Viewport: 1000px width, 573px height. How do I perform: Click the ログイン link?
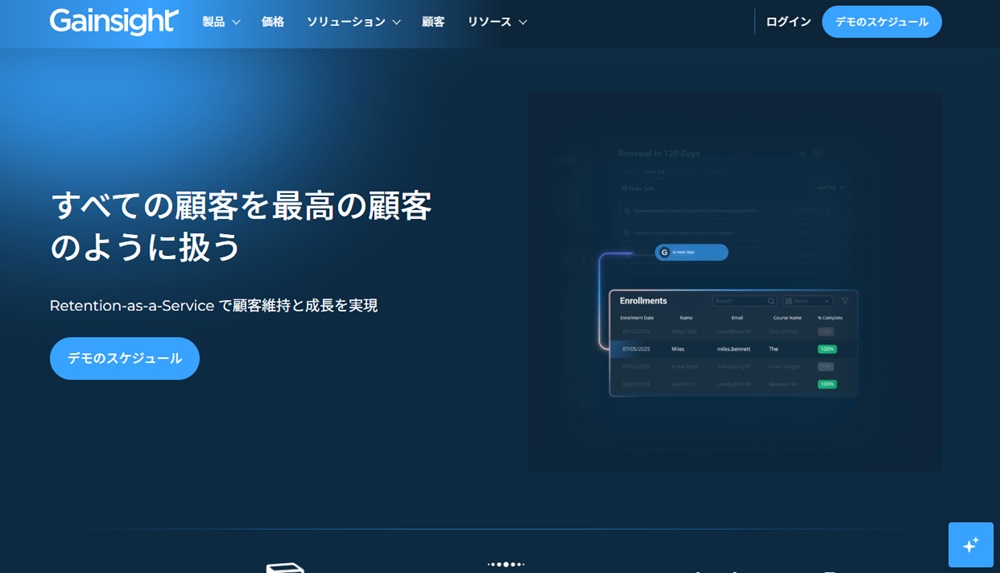click(788, 22)
